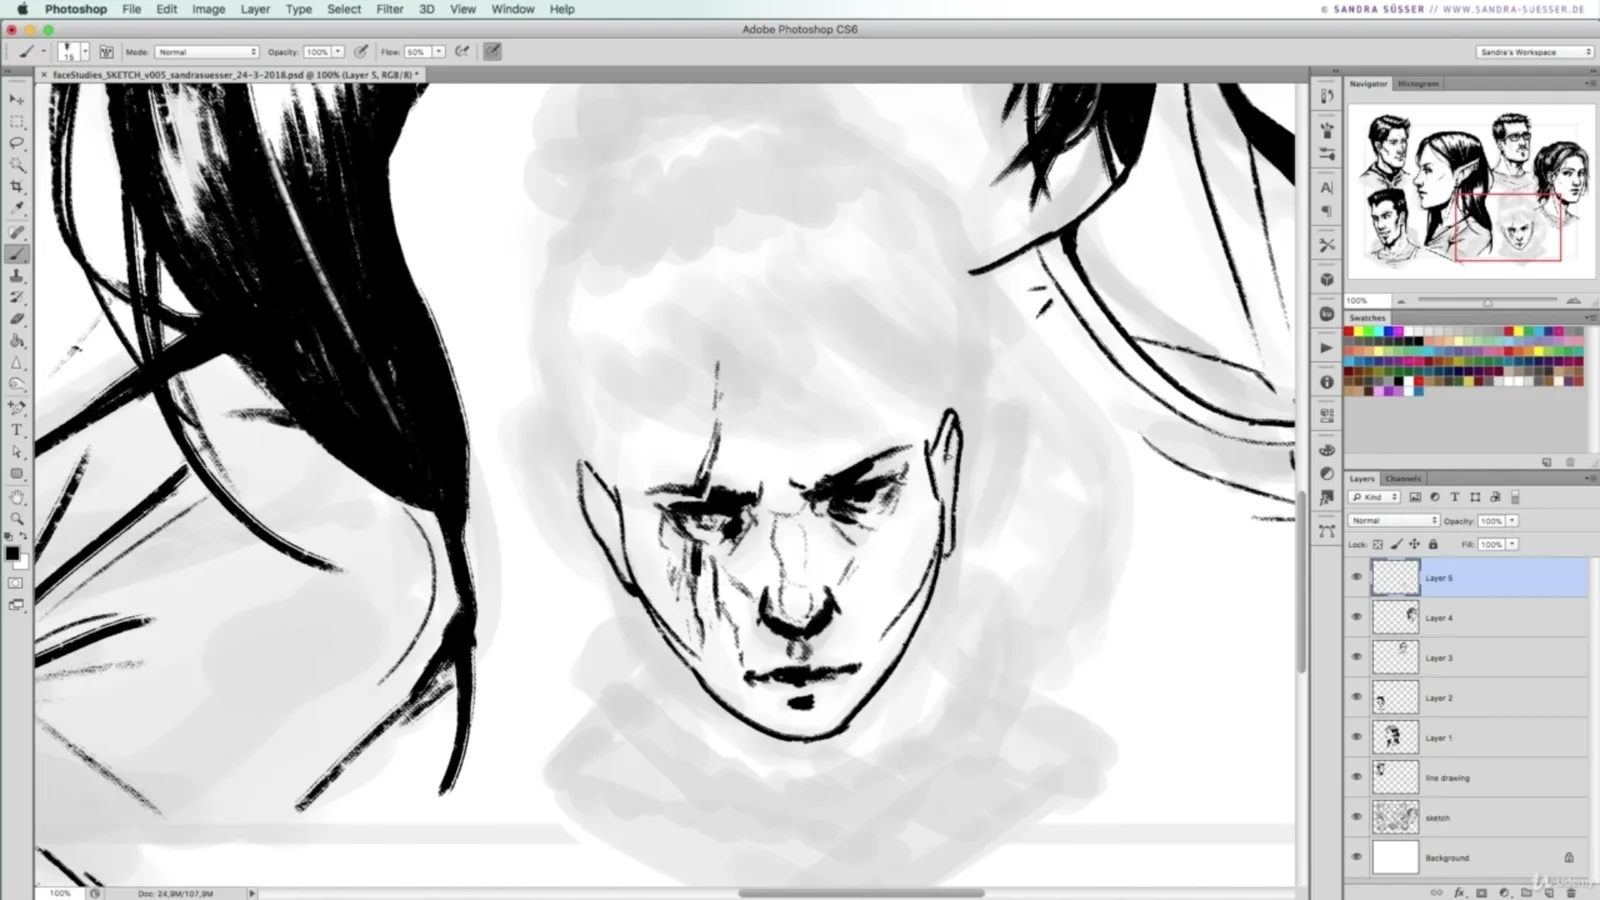Hide Layer 2 visibility eye
1600x900 pixels.
pos(1357,697)
